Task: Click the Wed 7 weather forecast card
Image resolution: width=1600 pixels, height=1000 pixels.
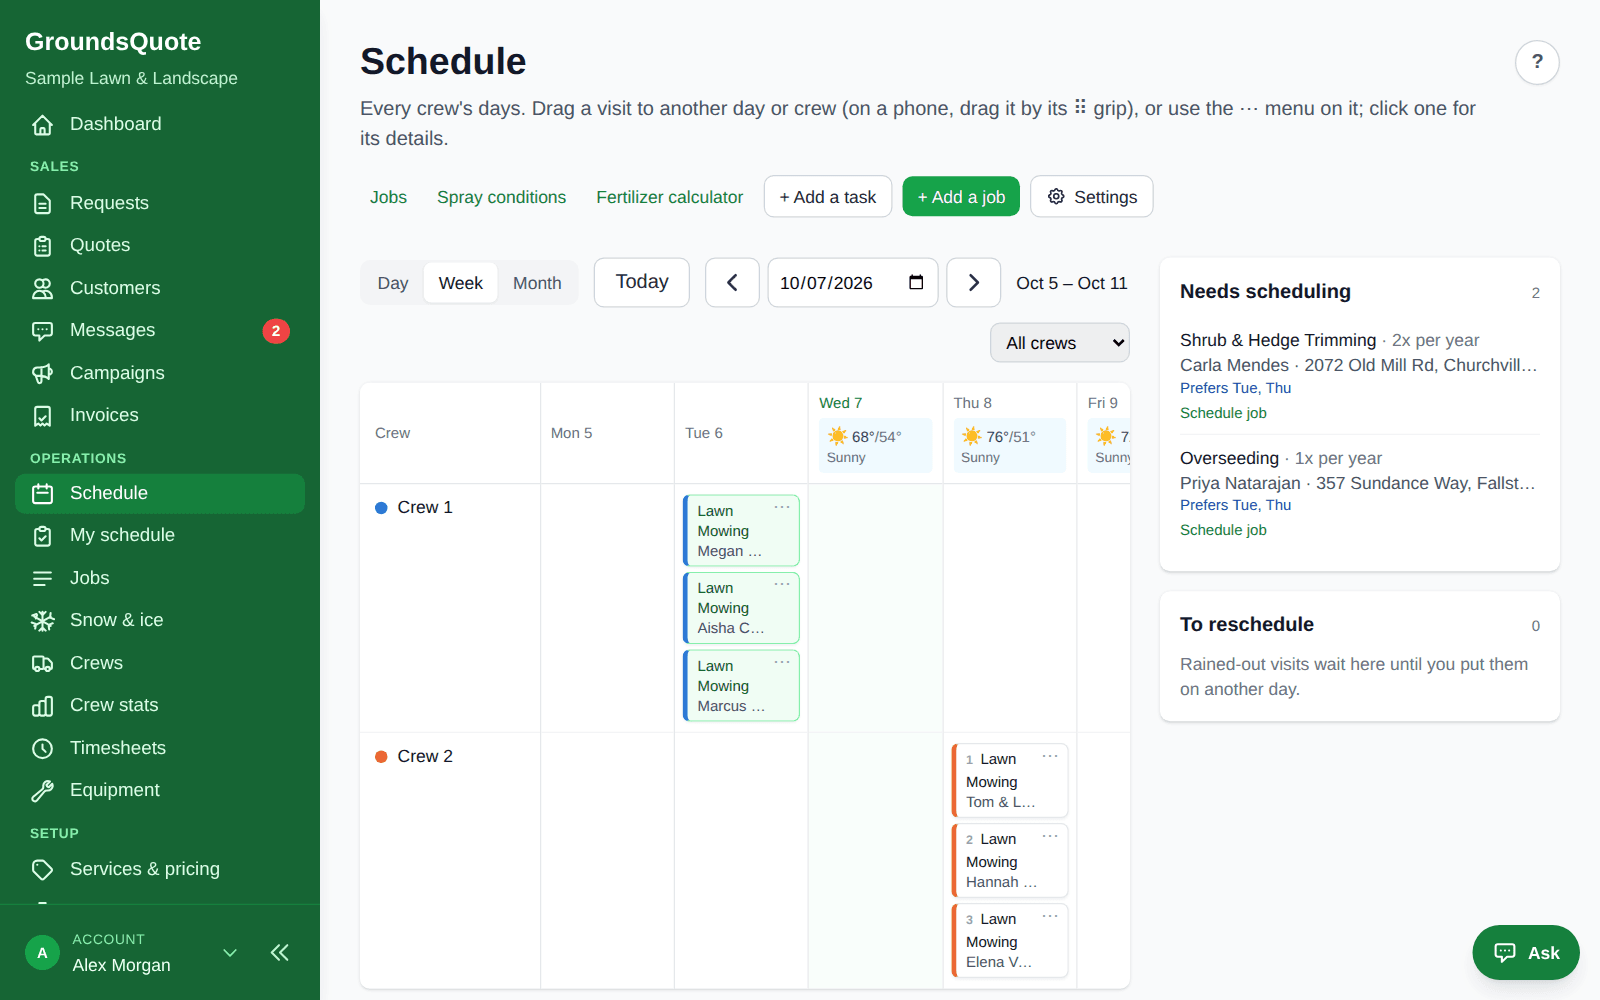Action: pyautogui.click(x=875, y=446)
